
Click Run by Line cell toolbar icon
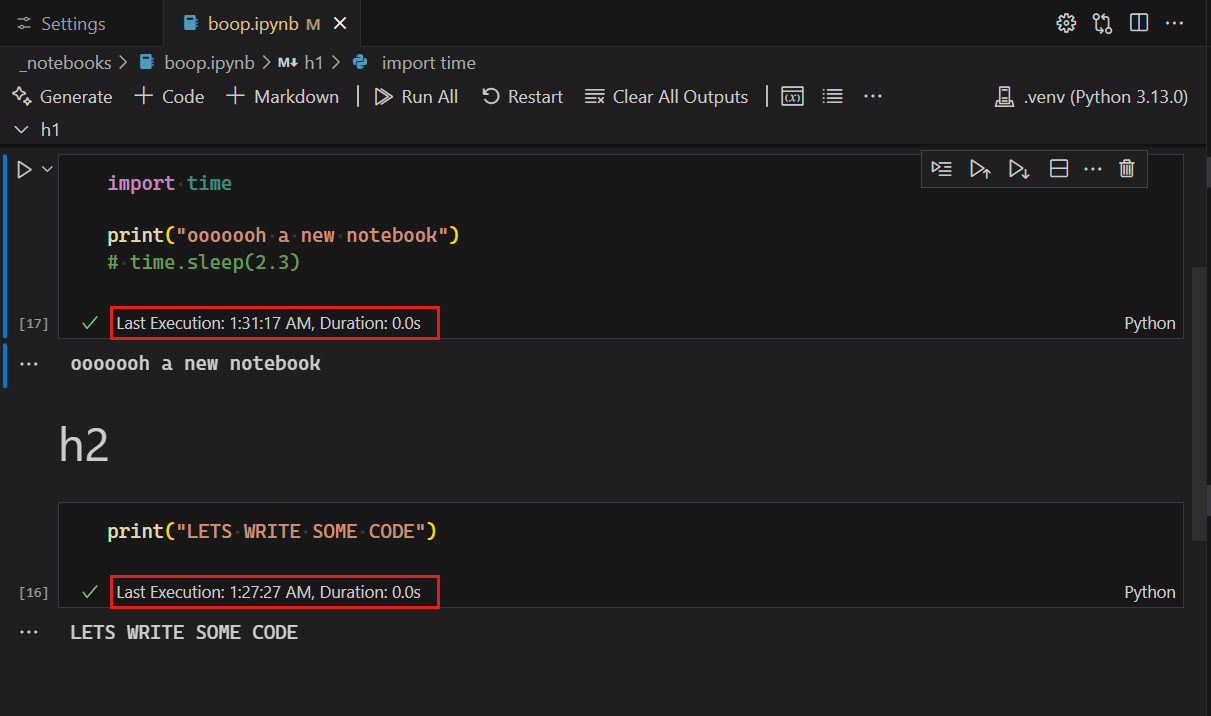click(941, 169)
